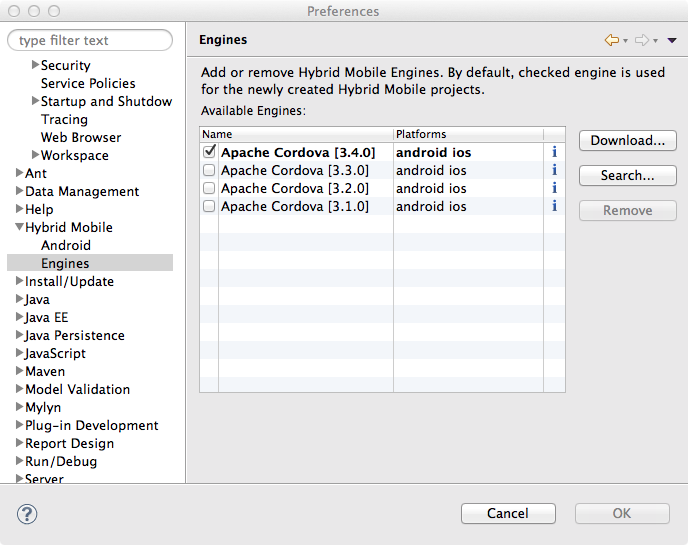Viewport: 688px width, 545px height.
Task: Click info icon for Apache Cordova 3.3.0
Action: [554, 171]
